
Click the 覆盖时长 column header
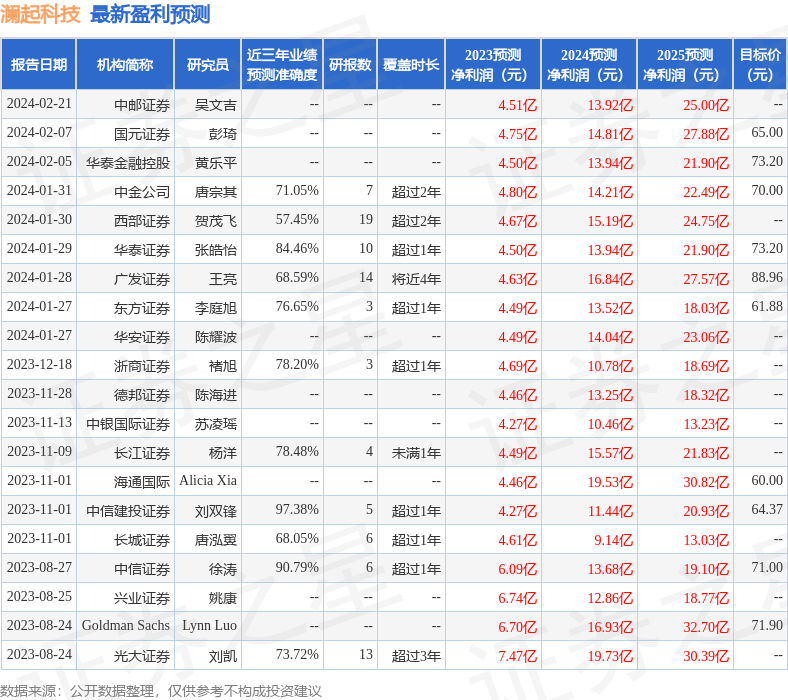click(411, 65)
